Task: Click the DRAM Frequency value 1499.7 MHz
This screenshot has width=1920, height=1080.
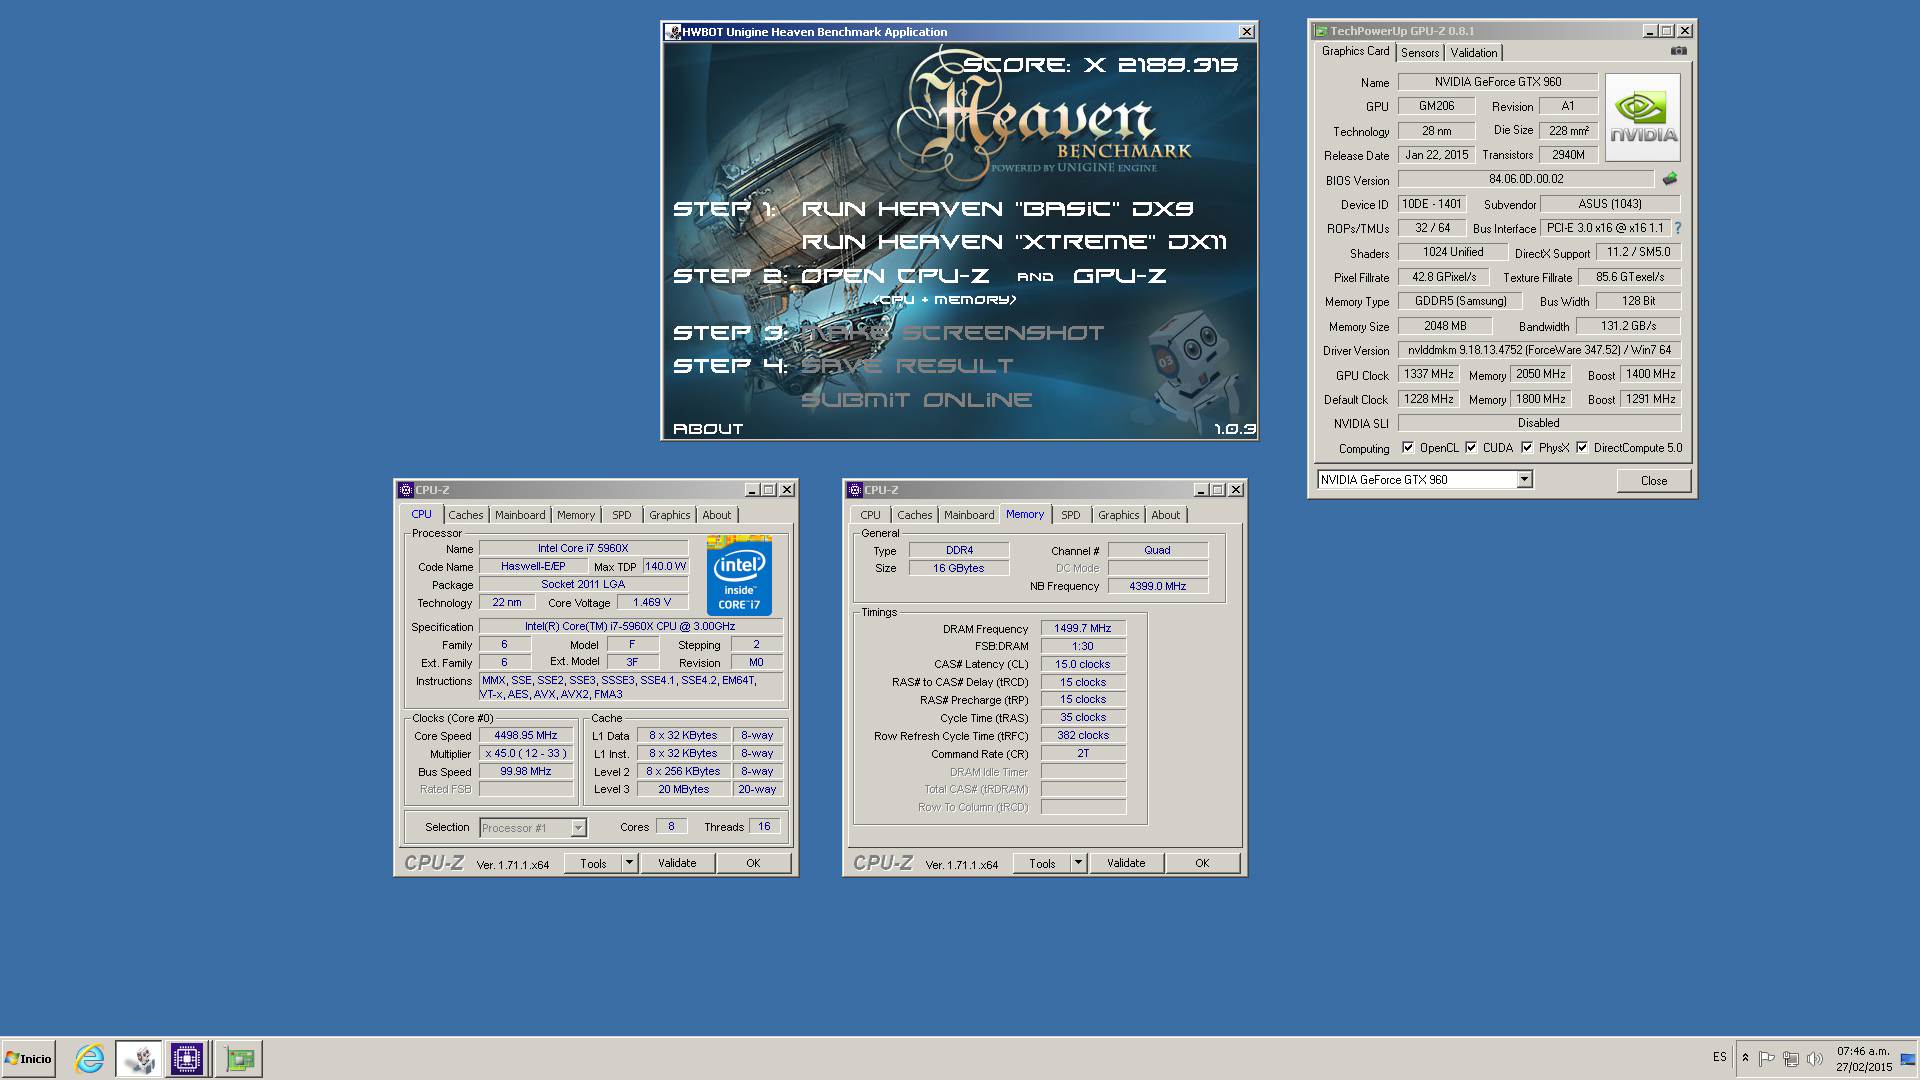Action: (x=1083, y=629)
